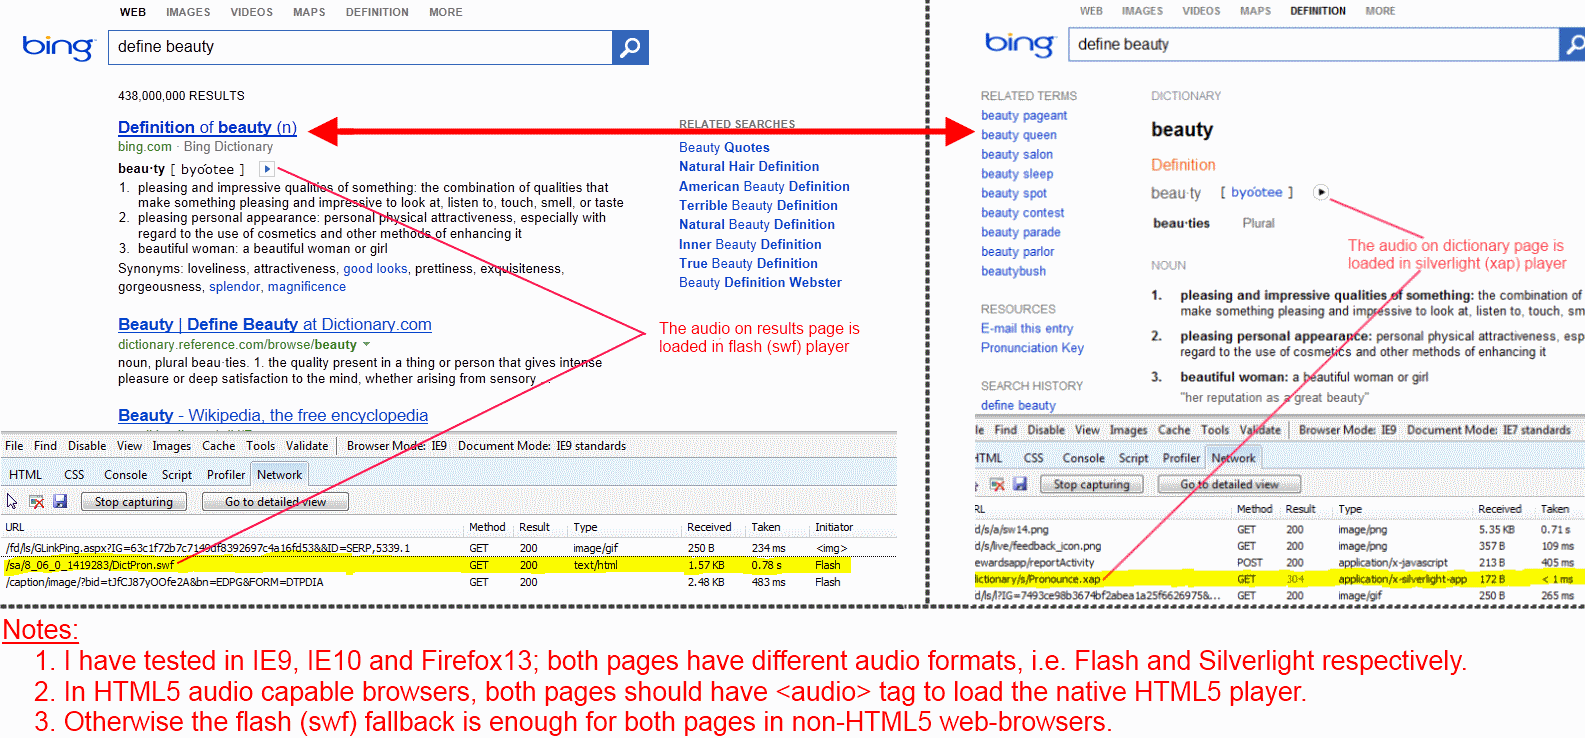Image resolution: width=1585 pixels, height=738 pixels.
Task: Select Network tab in left devtools
Action: coord(279,475)
